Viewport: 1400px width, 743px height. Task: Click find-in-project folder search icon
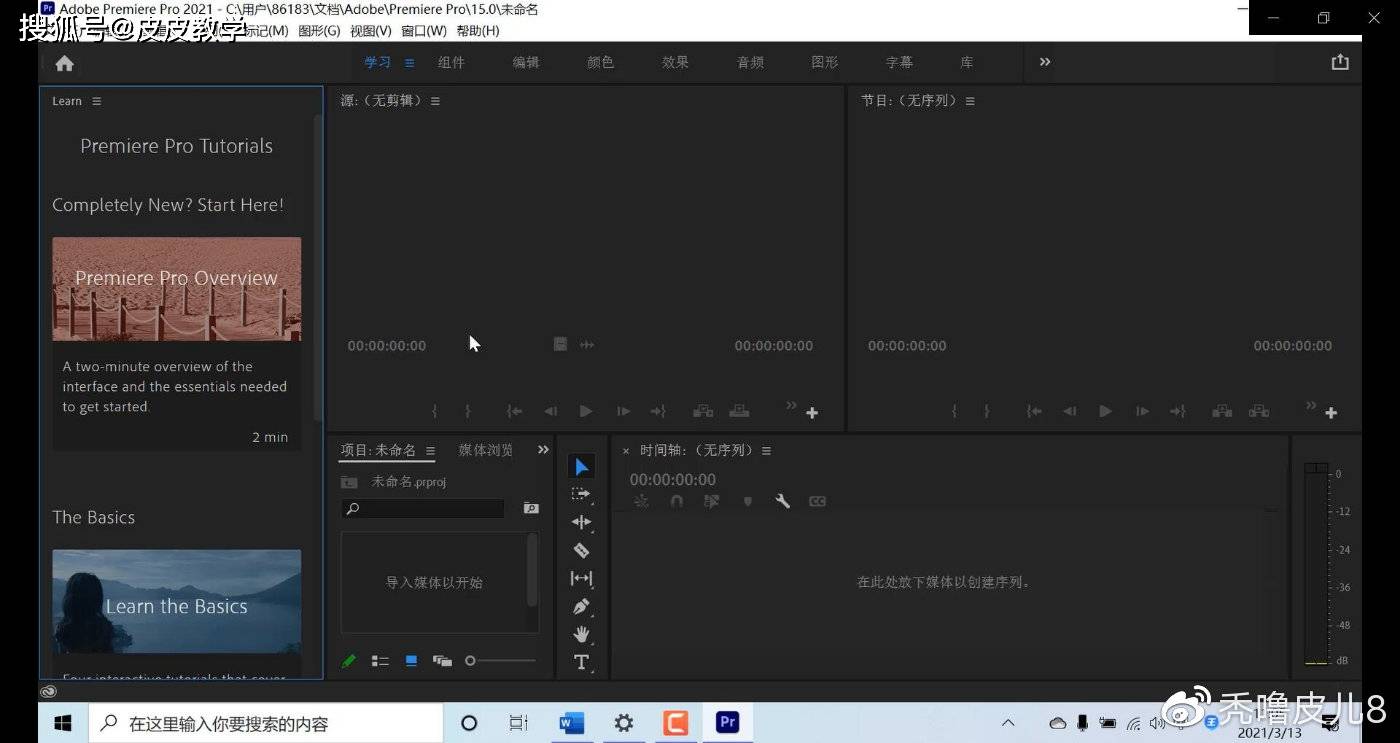(531, 508)
